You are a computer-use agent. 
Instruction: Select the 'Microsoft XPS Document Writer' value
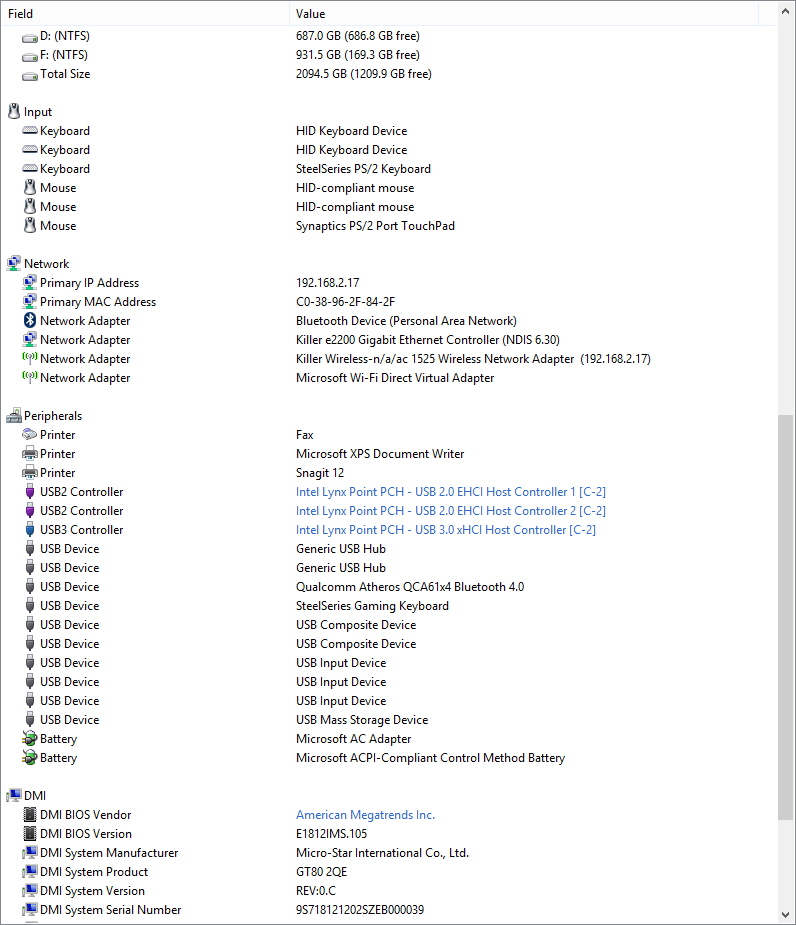pyautogui.click(x=380, y=454)
